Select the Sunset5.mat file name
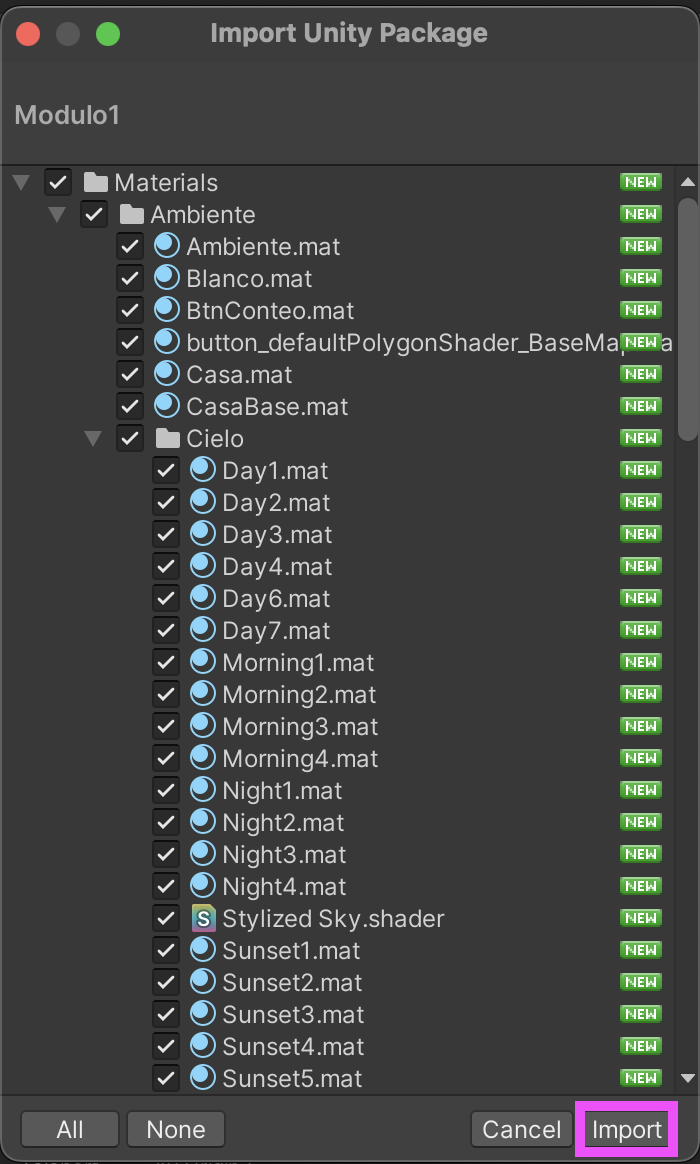 point(292,1078)
